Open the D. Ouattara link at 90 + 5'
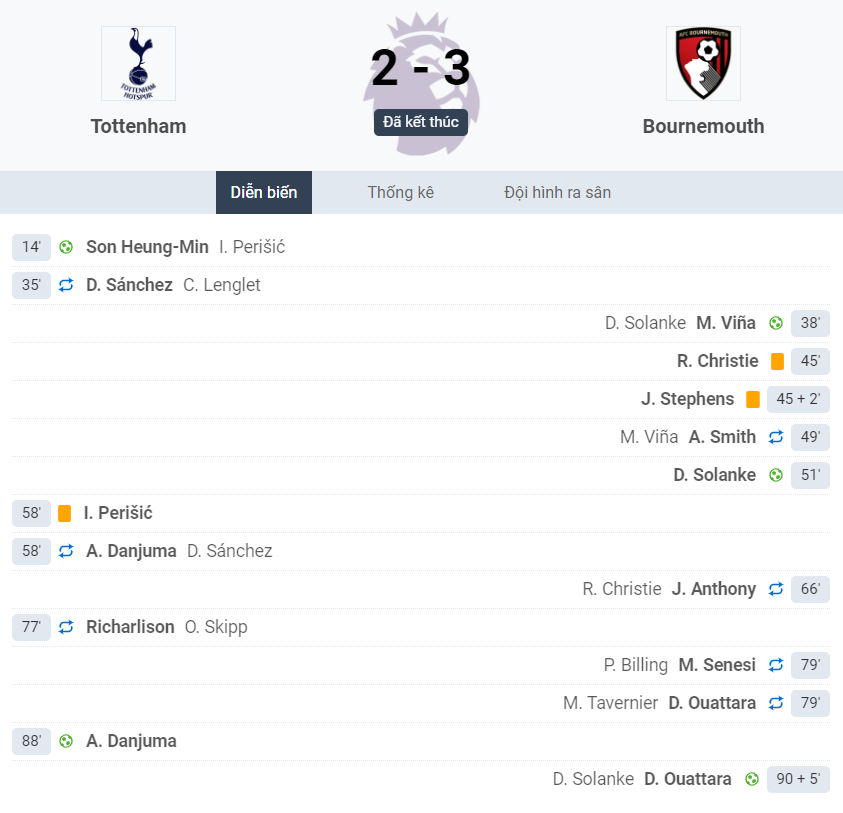The width and height of the screenshot is (843, 813). (x=688, y=779)
